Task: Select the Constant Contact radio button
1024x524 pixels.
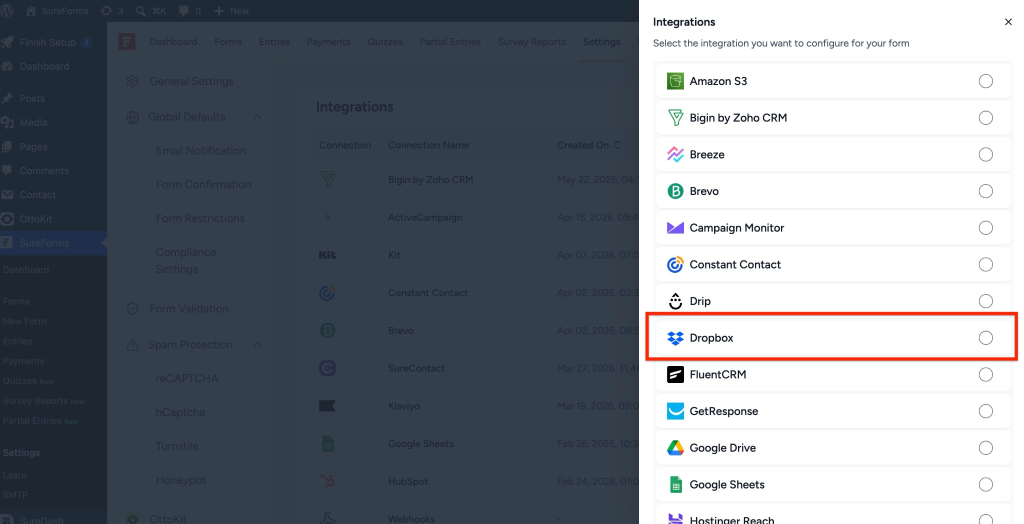Action: click(x=985, y=264)
